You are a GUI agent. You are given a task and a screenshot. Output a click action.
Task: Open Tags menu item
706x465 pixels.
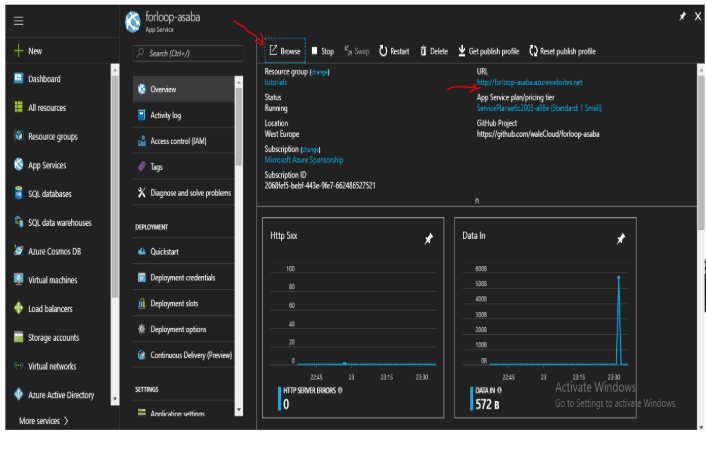pos(184,167)
